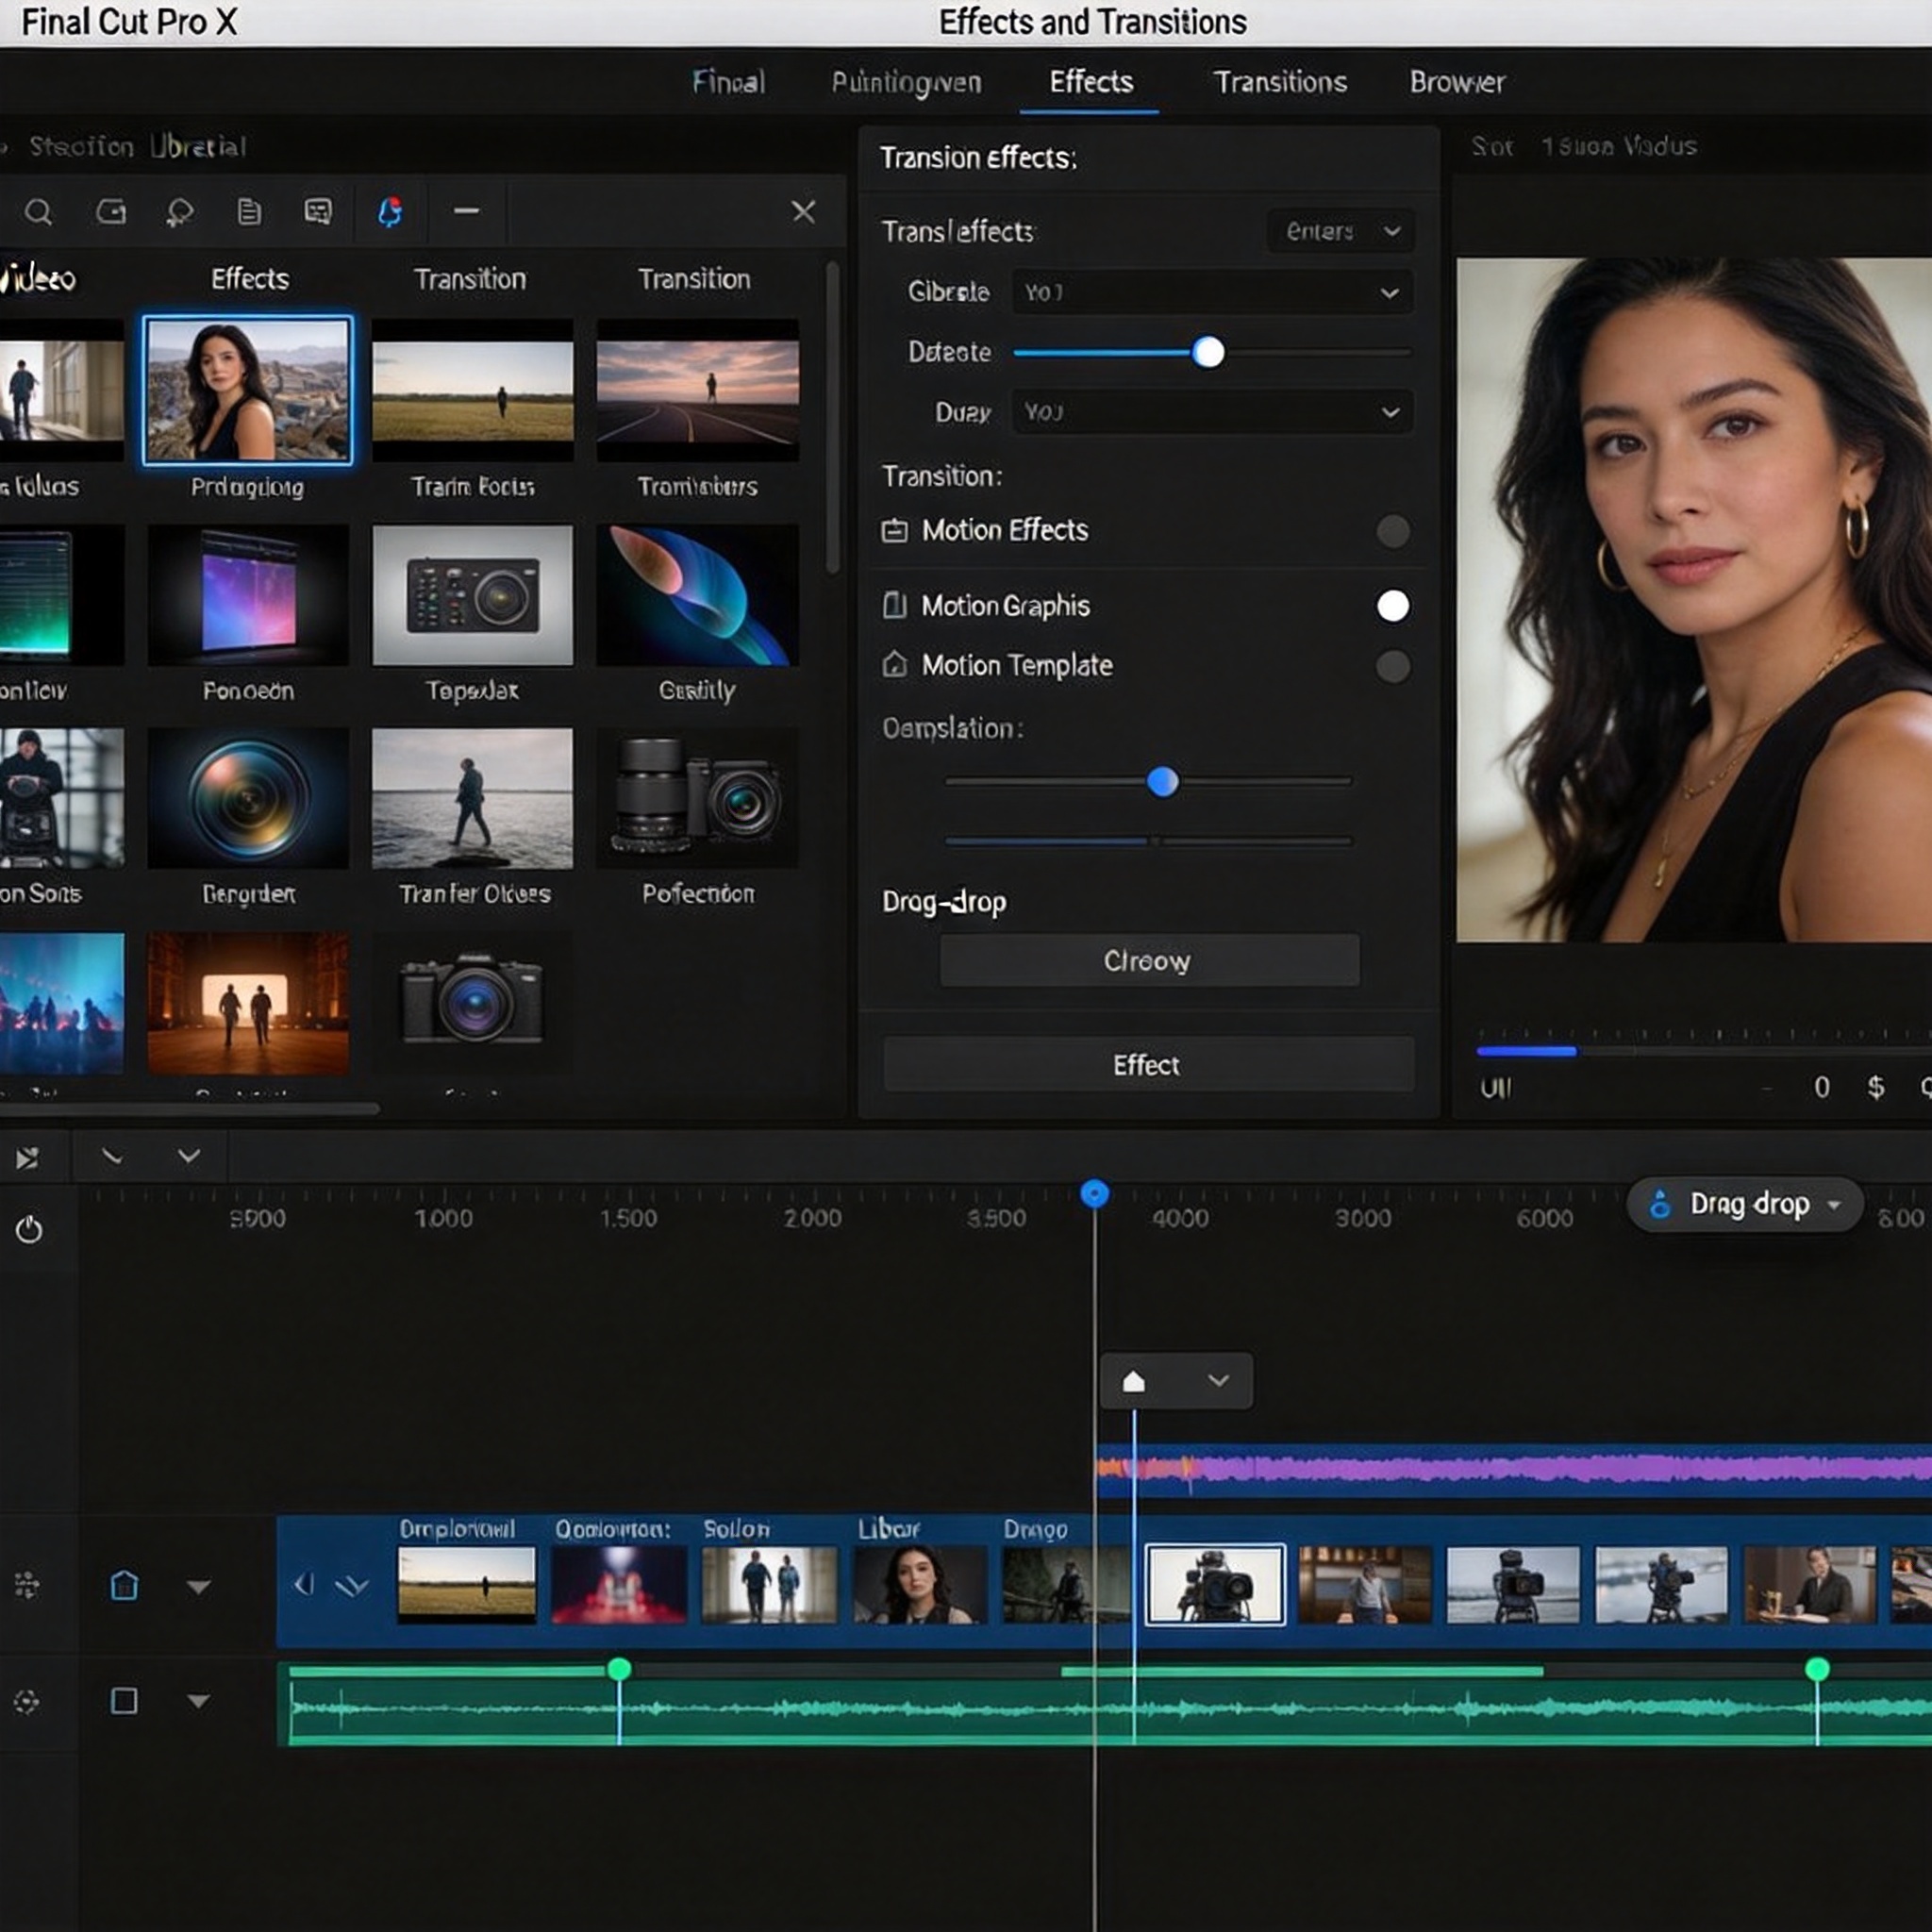Click the caption box icon in browser toolbar

click(318, 211)
